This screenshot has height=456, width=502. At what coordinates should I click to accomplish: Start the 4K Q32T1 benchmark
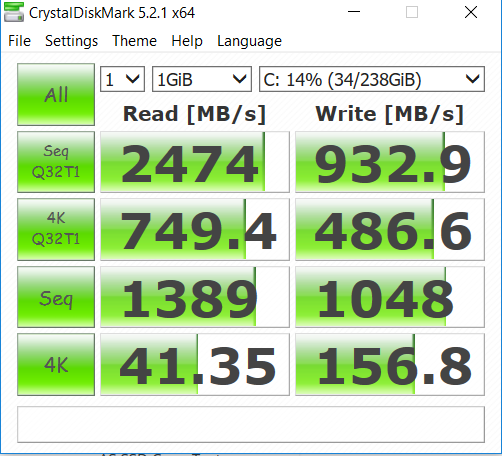(x=56, y=229)
